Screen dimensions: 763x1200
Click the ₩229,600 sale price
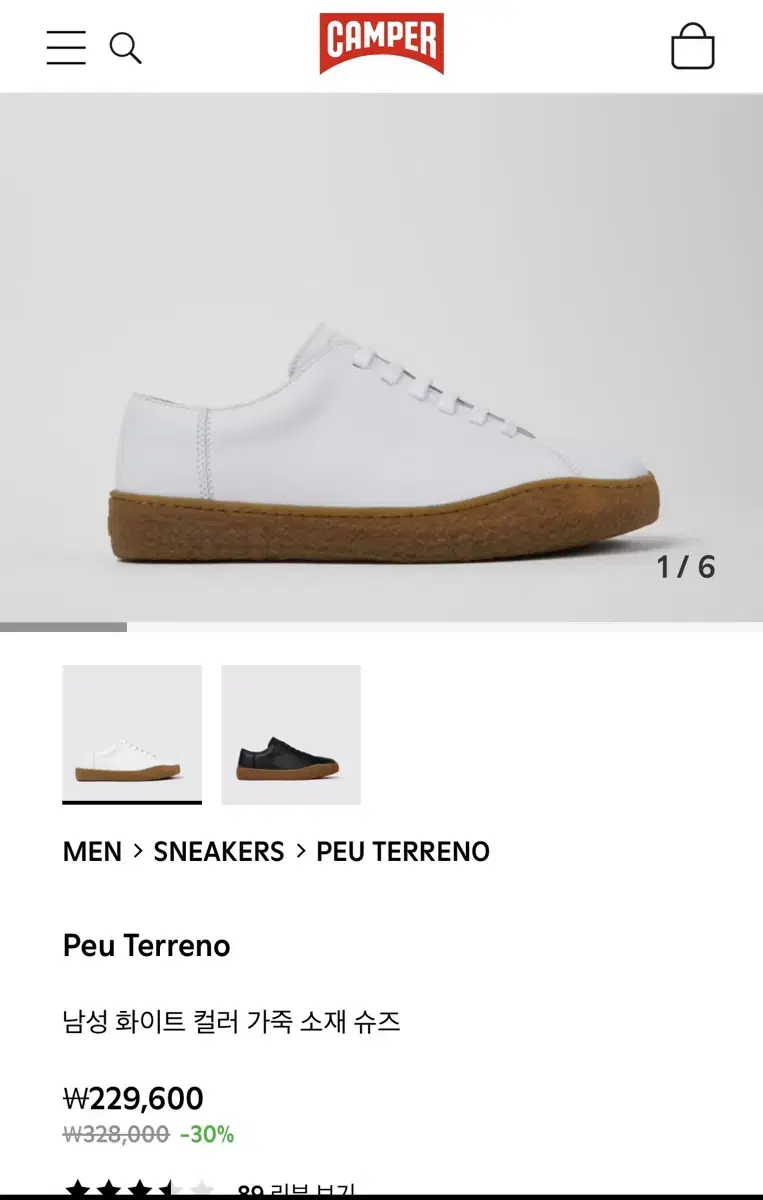tap(133, 1098)
